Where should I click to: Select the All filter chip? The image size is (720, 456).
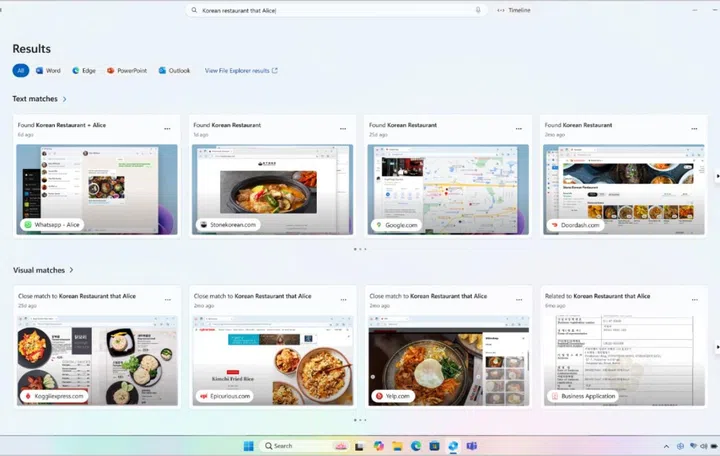[20, 71]
